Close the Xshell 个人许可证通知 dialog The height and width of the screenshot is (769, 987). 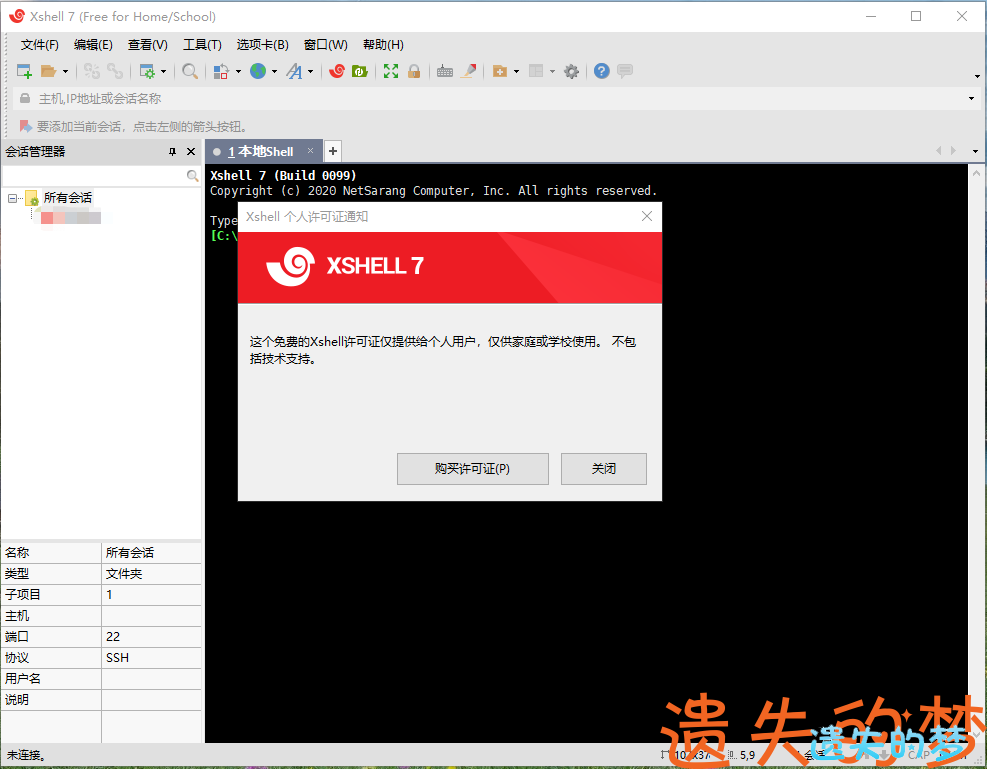coord(646,216)
